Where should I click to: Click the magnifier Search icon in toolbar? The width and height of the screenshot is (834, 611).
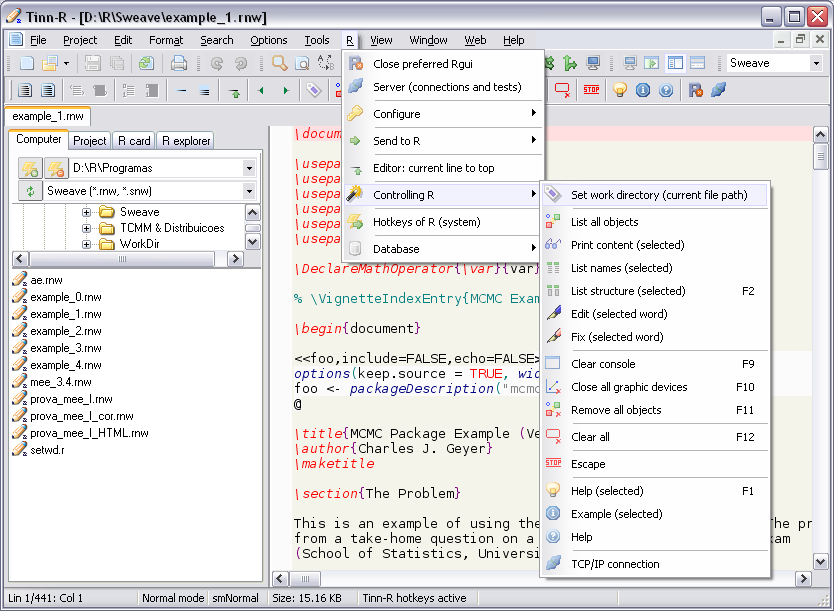279,63
